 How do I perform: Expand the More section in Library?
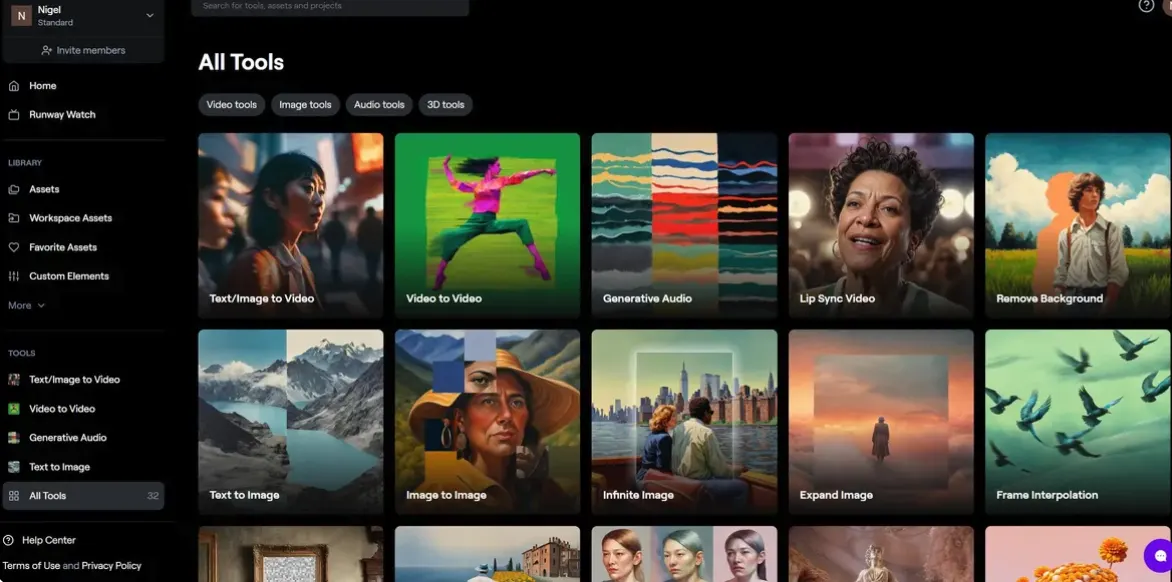click(27, 306)
